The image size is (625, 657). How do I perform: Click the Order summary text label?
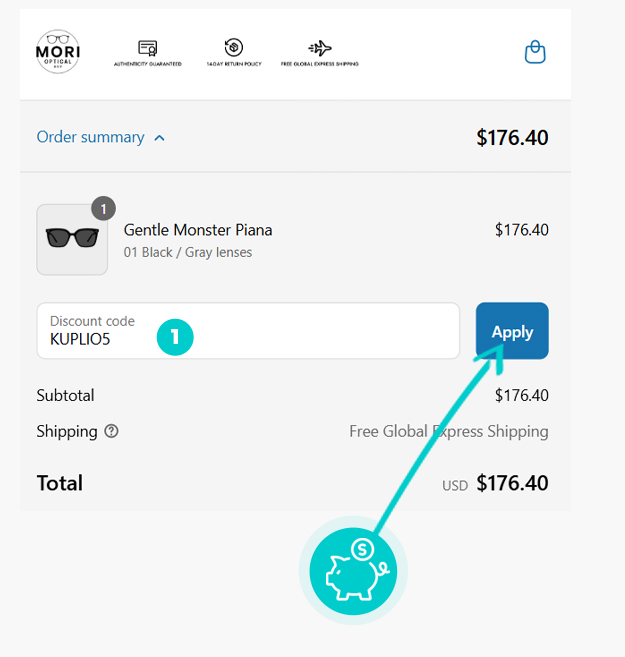point(90,137)
